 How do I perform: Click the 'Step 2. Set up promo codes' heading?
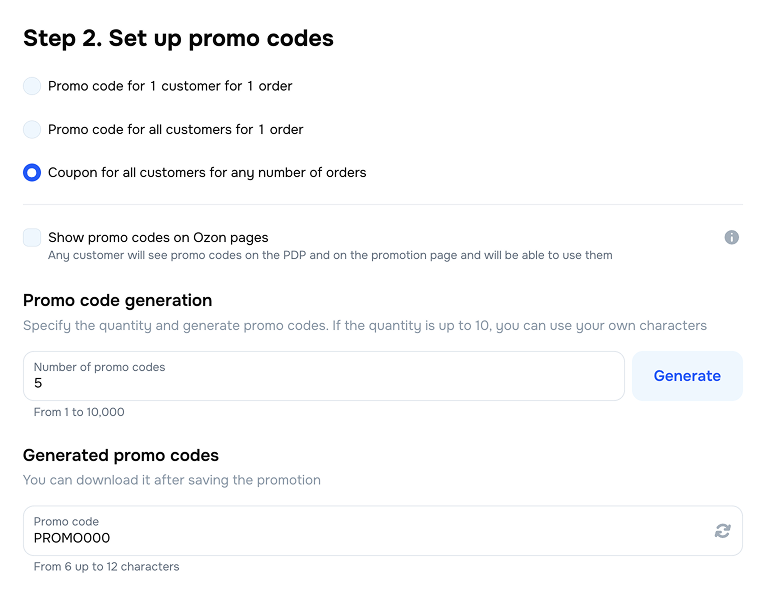tap(178, 38)
